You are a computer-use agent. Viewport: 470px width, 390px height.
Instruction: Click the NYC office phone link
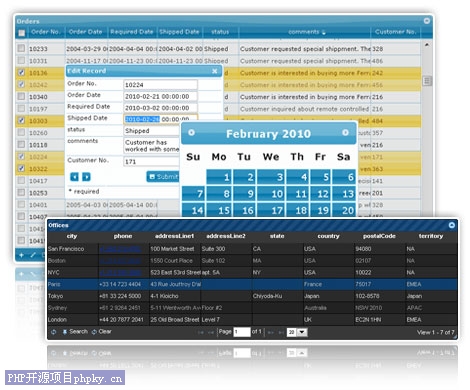point(120,273)
